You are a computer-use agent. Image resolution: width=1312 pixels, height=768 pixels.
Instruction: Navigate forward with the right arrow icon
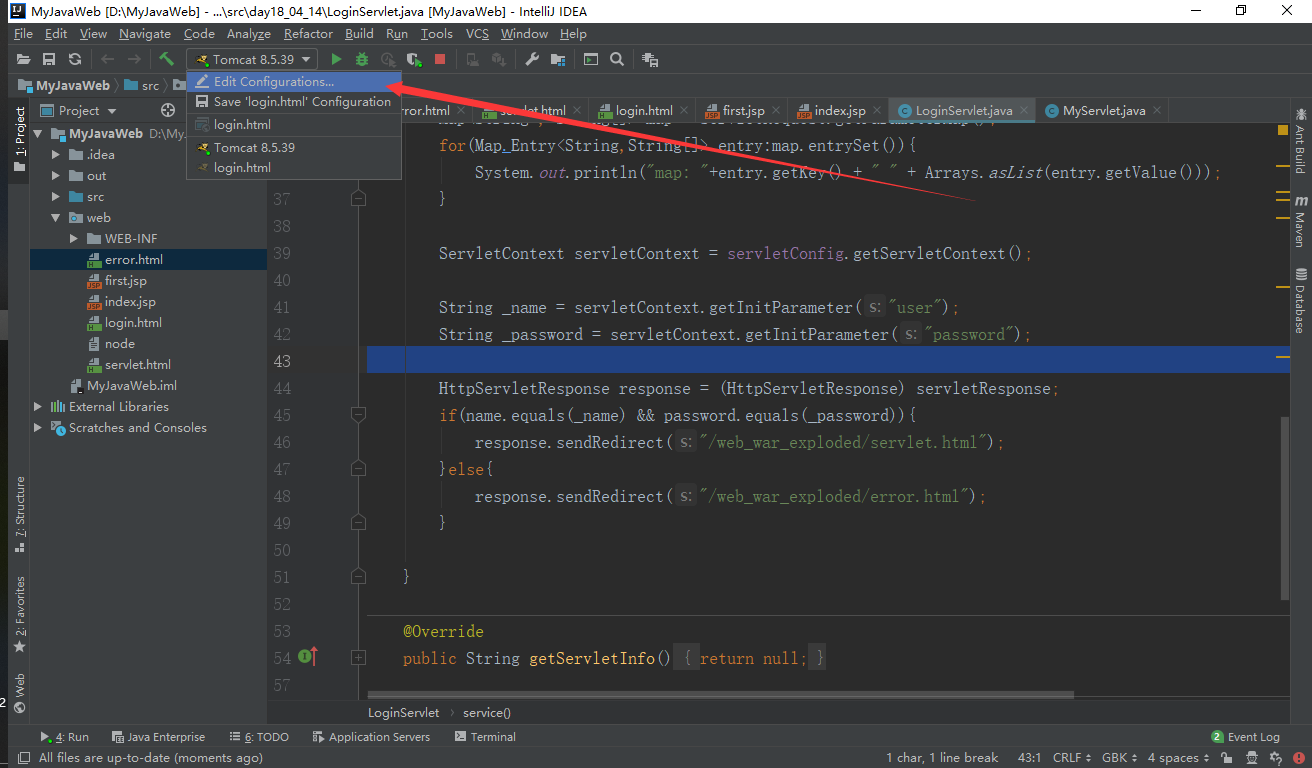133,60
